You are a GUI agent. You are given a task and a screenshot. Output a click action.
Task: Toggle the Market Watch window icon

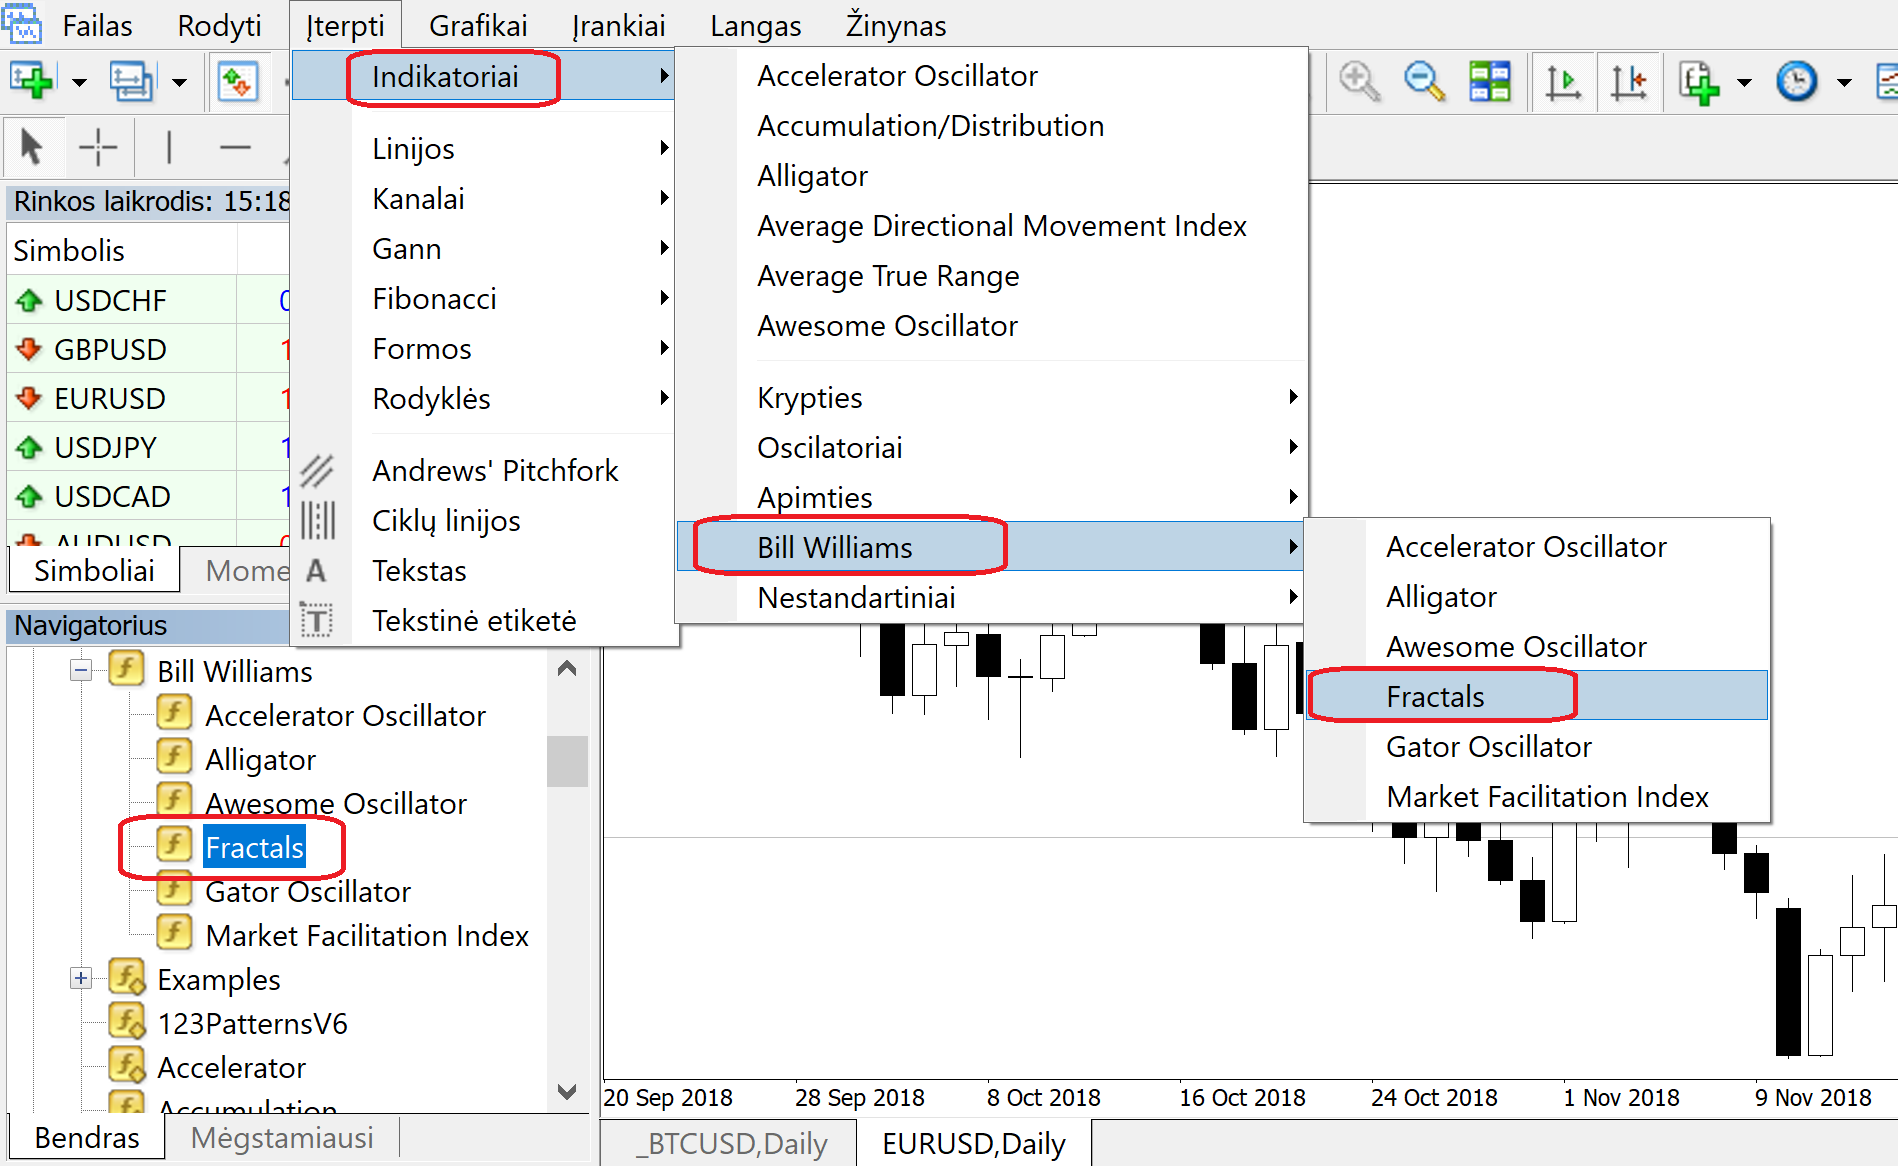pos(237,81)
